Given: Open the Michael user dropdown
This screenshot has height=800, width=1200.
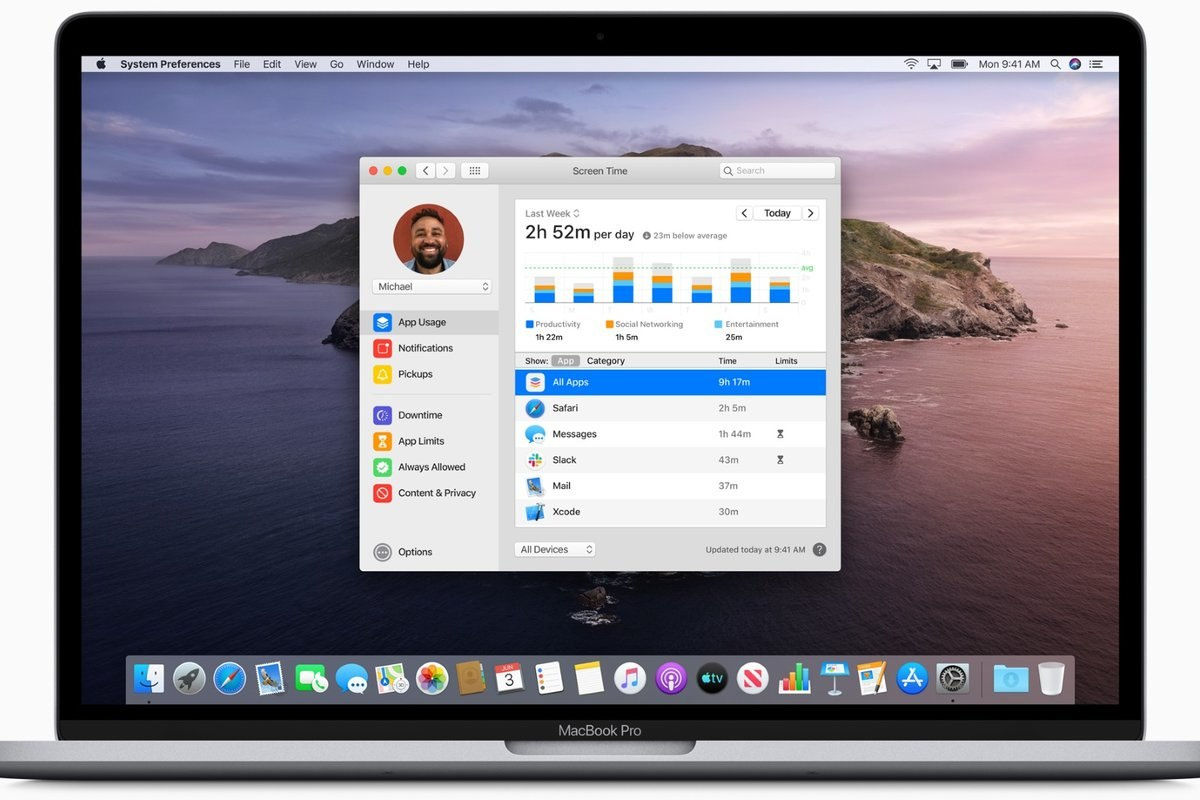Looking at the screenshot, I should click(x=433, y=287).
